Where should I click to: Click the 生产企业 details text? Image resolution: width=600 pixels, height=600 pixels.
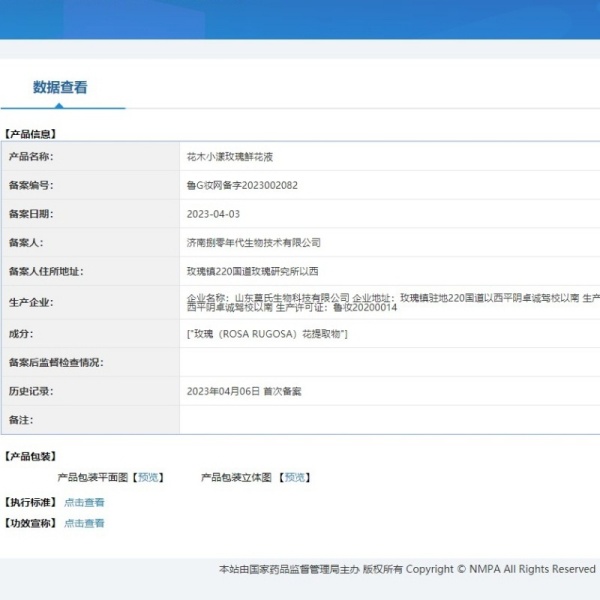coord(390,302)
